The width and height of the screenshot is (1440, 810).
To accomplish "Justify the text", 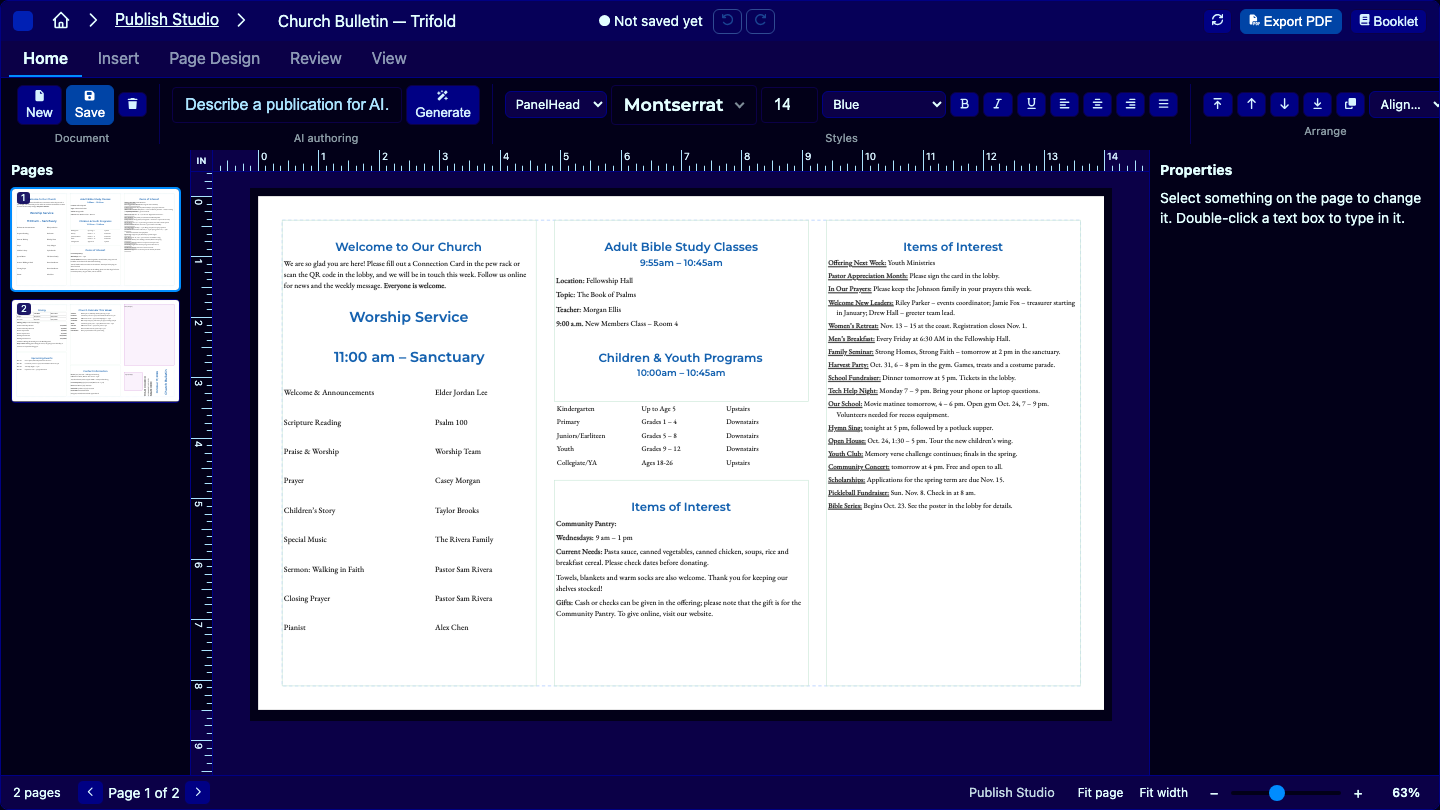I will pos(1163,104).
